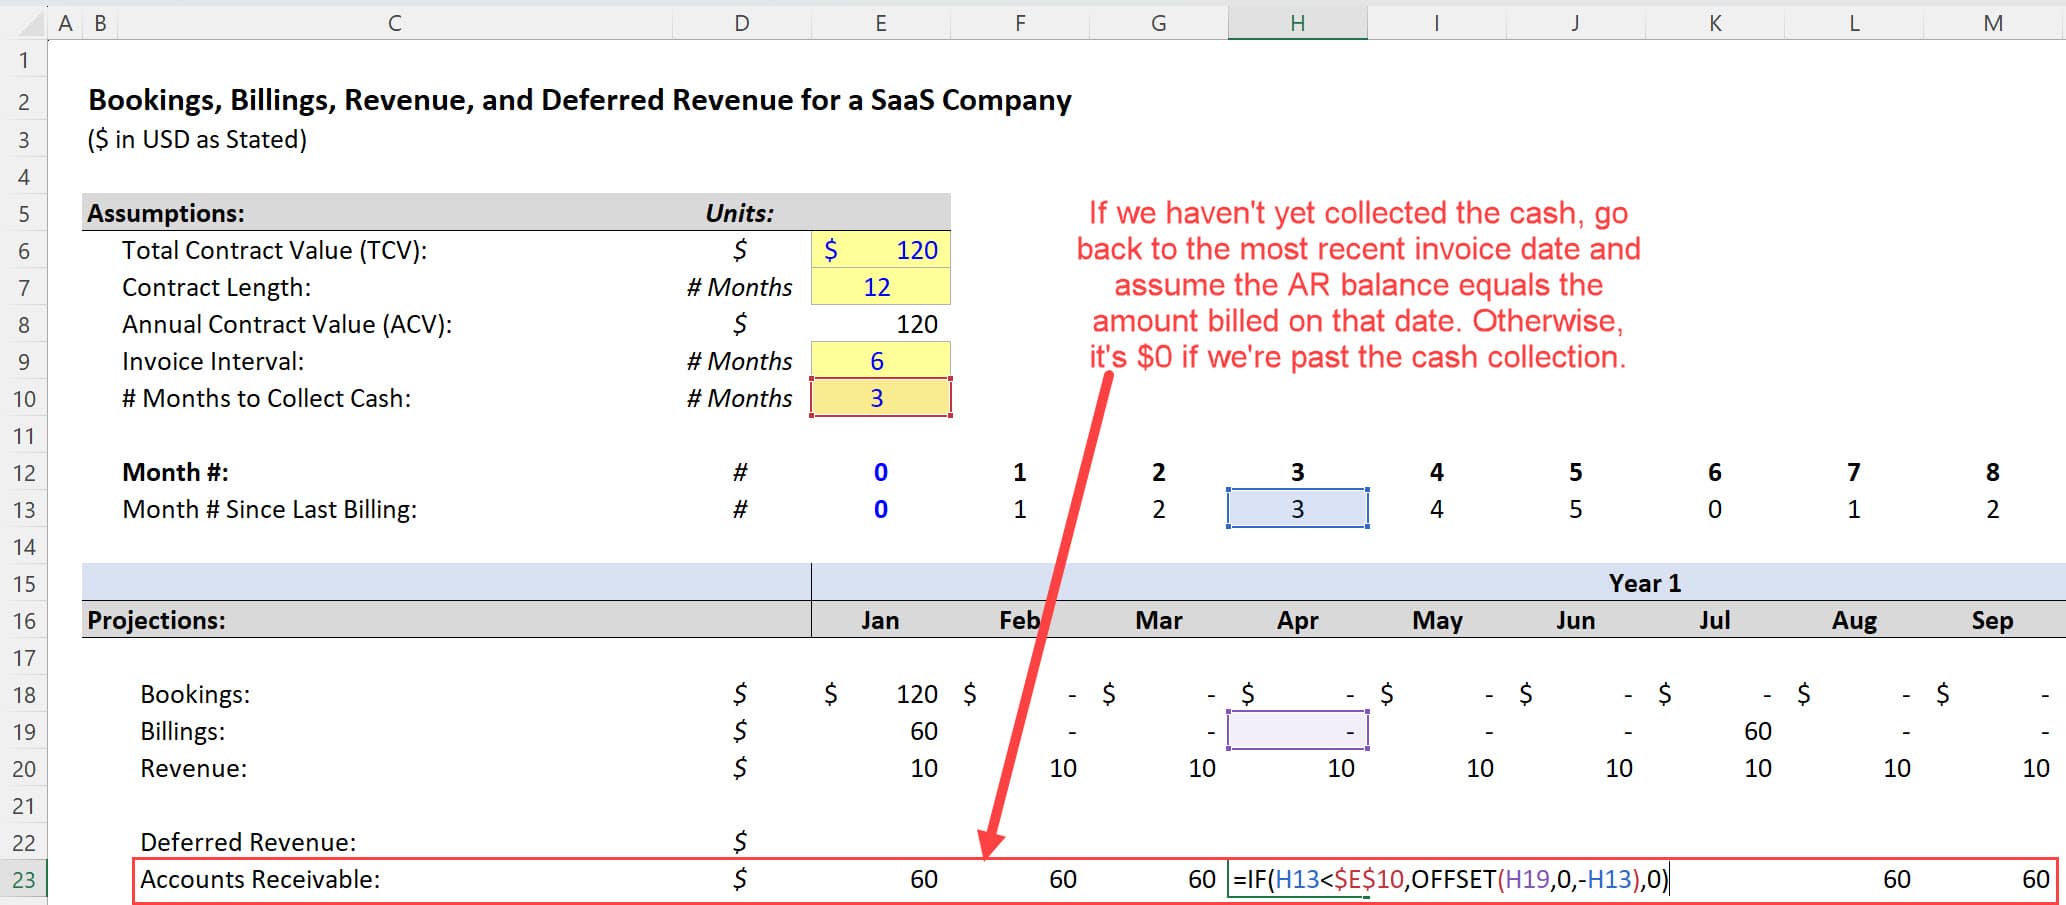Click the Contract Length input showing 12
The image size is (2066, 905).
point(879,287)
